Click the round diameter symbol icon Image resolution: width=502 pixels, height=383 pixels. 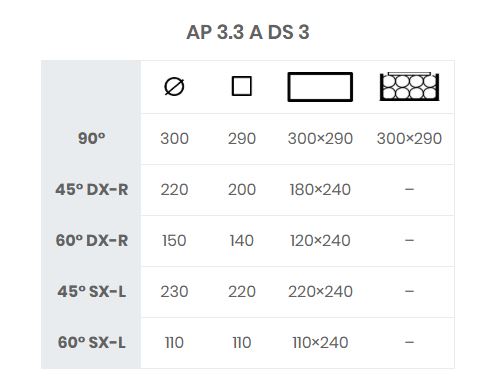coord(174,87)
